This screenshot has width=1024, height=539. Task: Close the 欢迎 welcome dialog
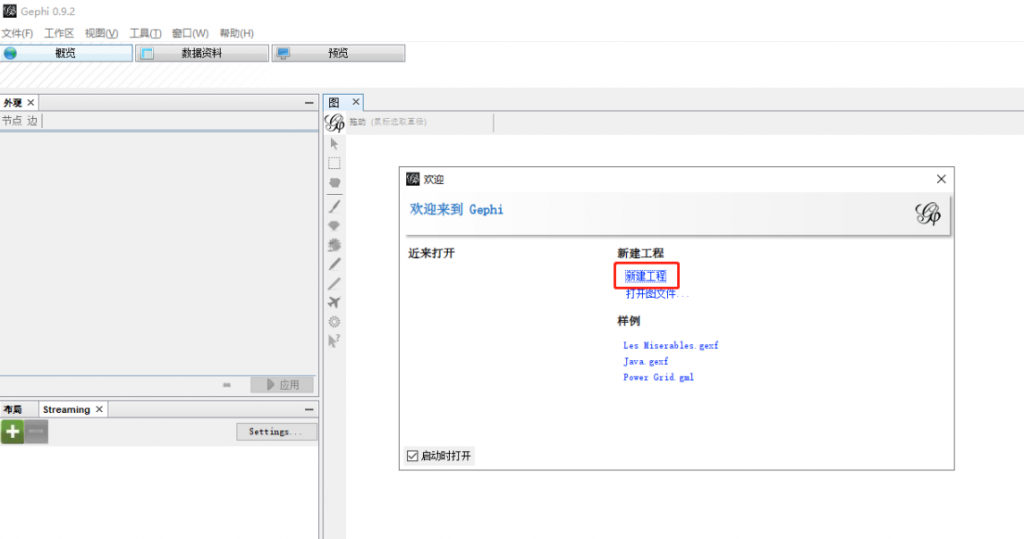click(941, 179)
